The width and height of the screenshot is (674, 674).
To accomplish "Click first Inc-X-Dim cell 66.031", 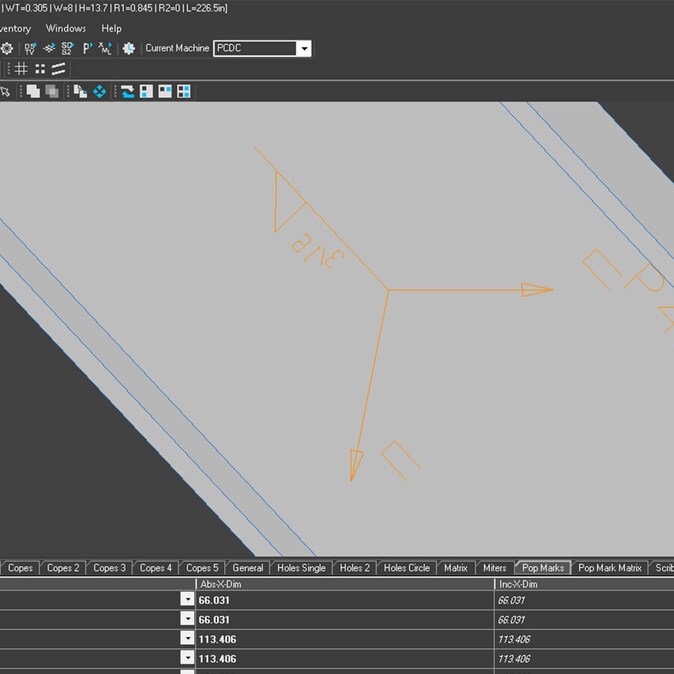I will [x=584, y=600].
